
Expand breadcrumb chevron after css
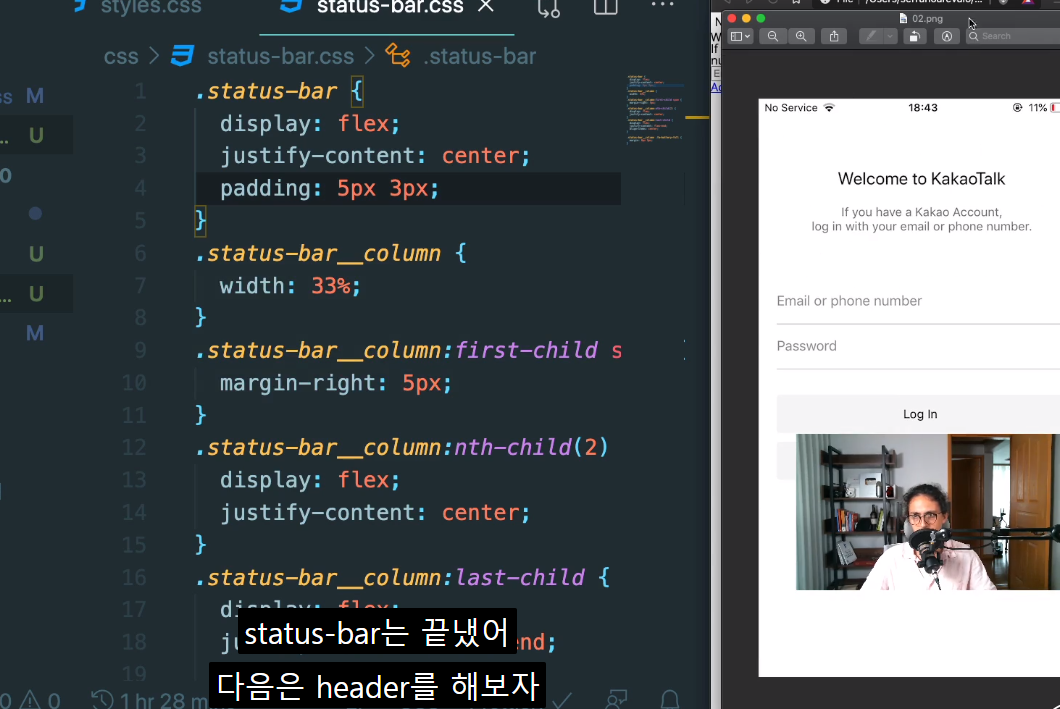[154, 56]
